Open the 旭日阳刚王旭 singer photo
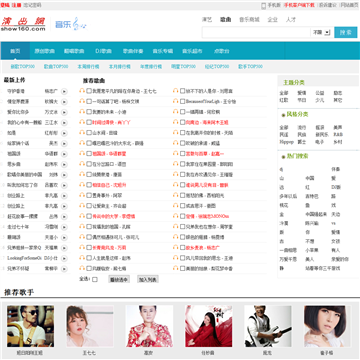The image size is (360, 360). 30,326
